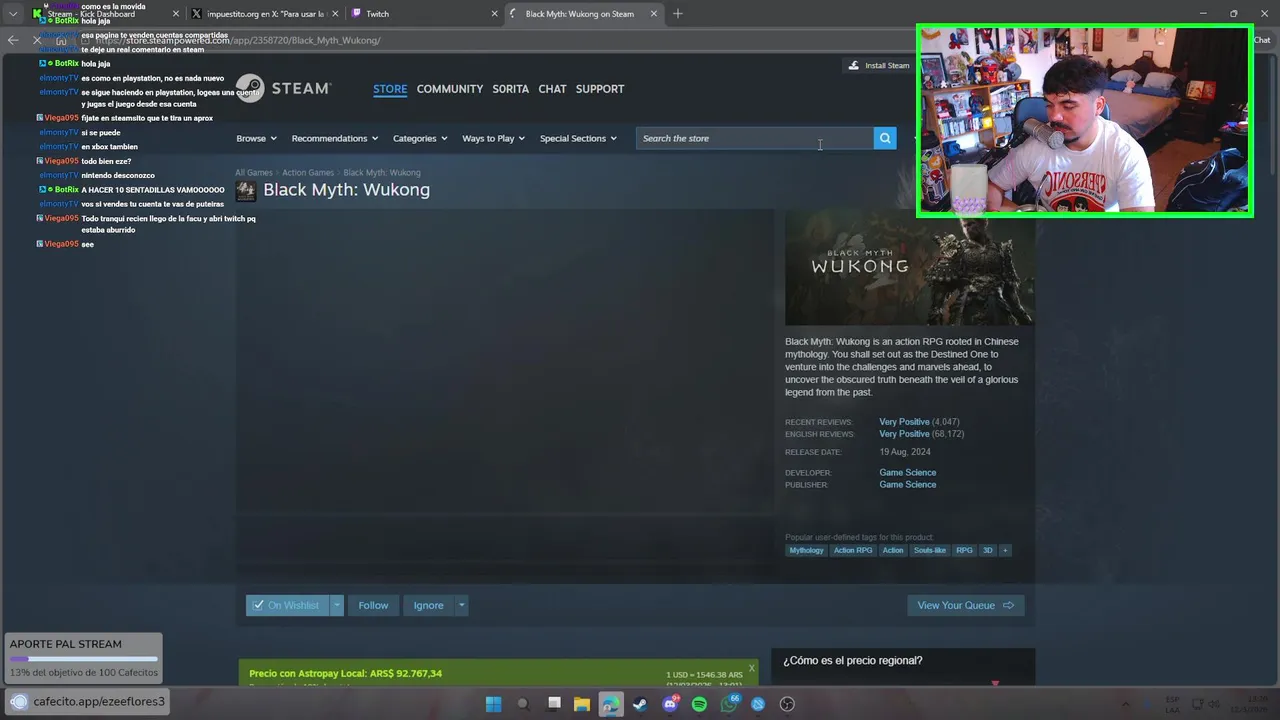
Task: Close the impuestito.org X tab
Action: click(x=335, y=14)
